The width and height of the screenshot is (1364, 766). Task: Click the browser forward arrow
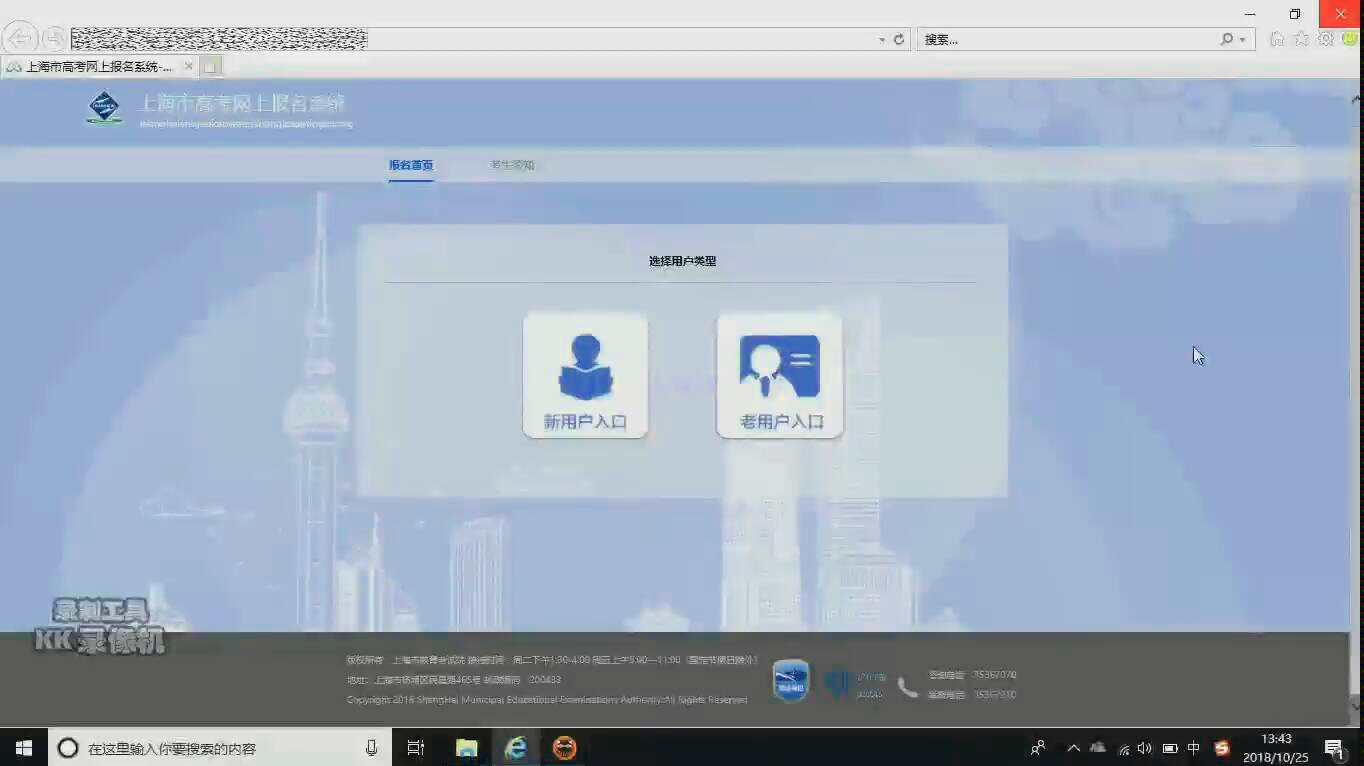tap(54, 39)
